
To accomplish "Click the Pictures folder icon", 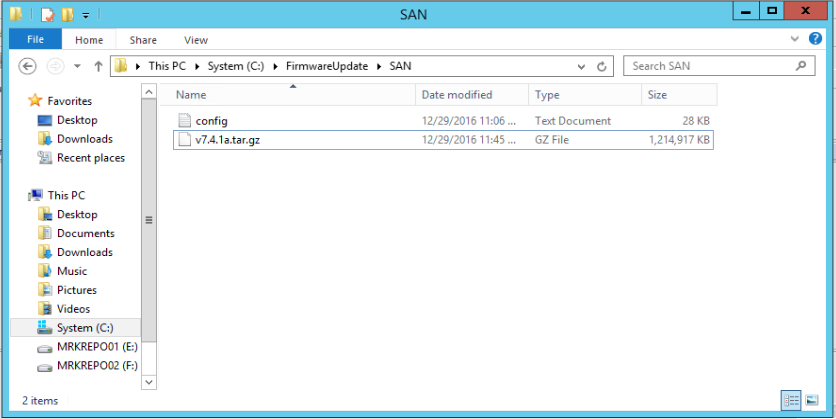I will pyautogui.click(x=45, y=290).
